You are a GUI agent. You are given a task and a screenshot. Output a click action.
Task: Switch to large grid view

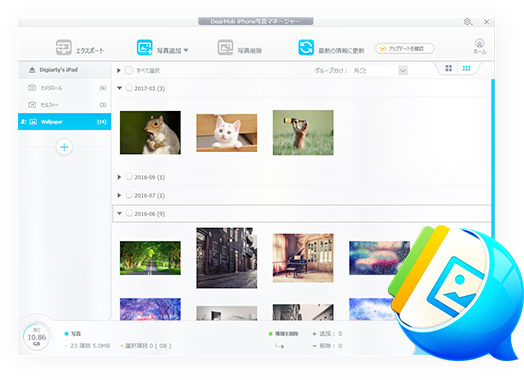448,69
